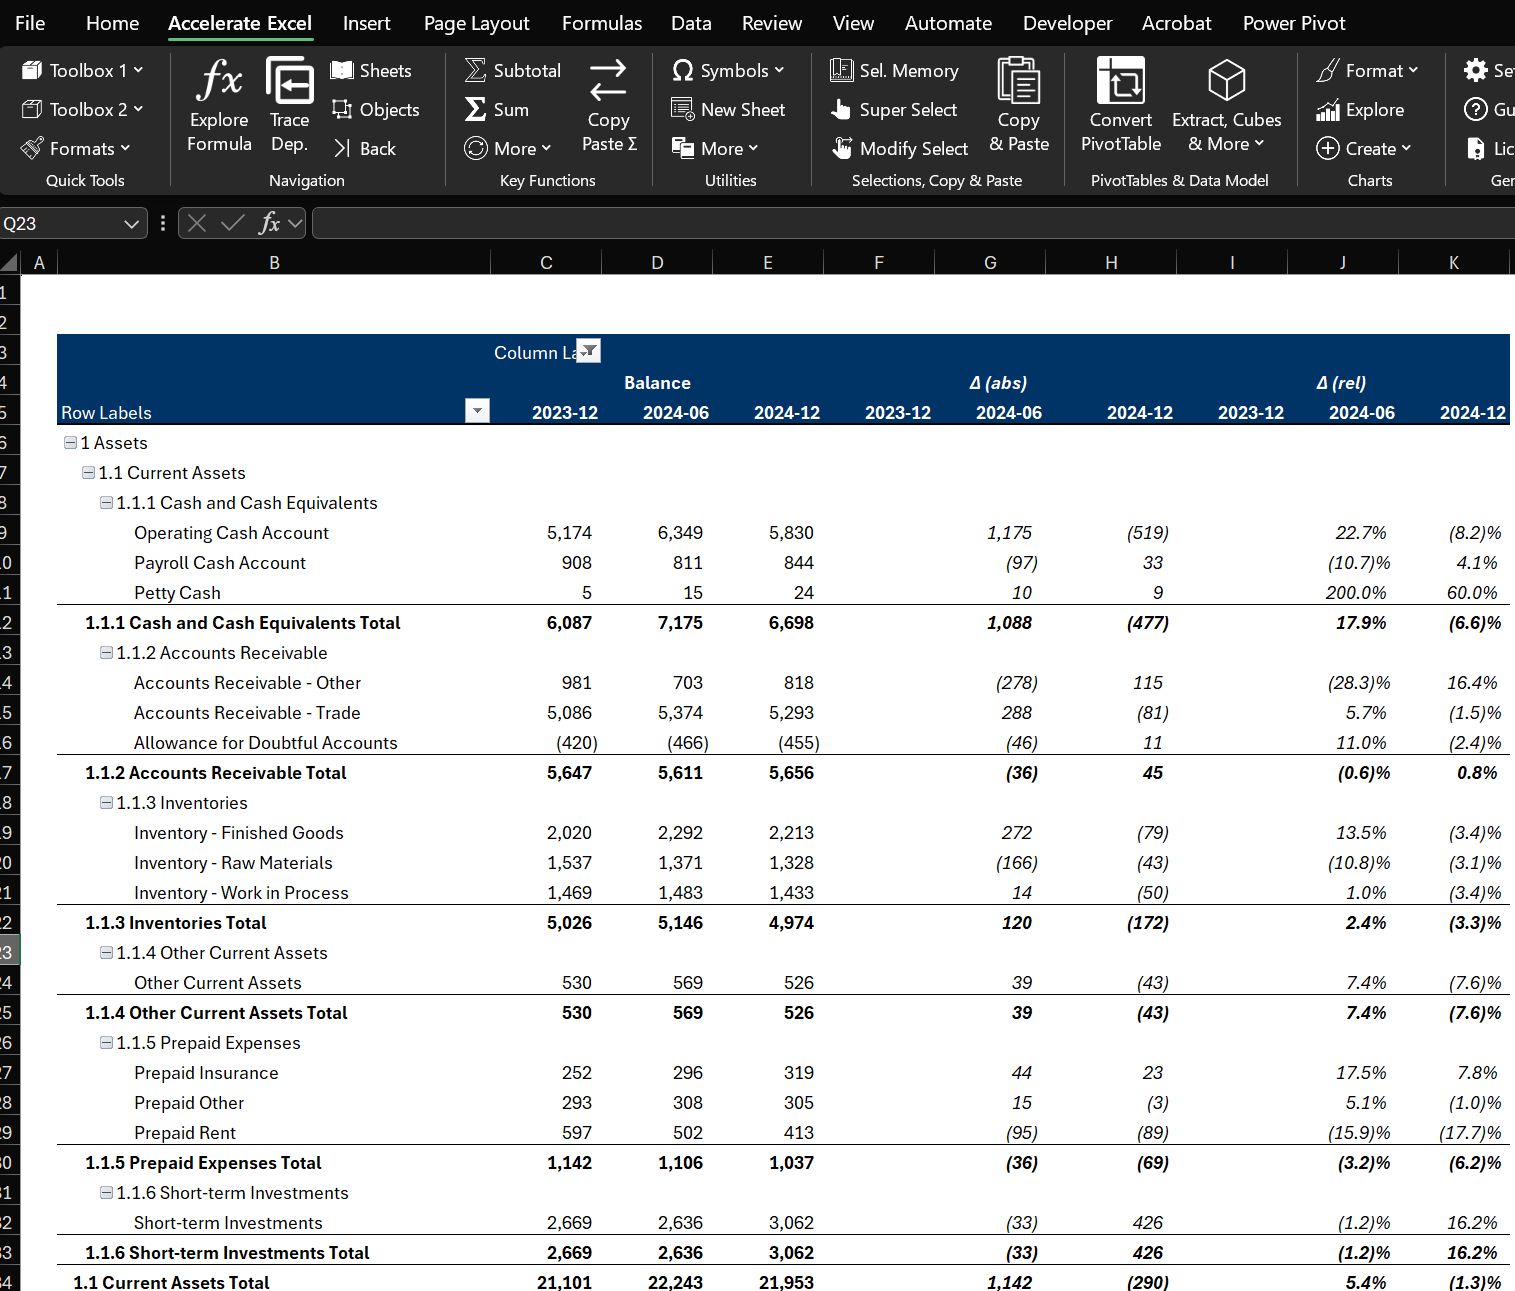Image resolution: width=1515 pixels, height=1291 pixels.
Task: Confirm entry with checkmark button
Action: [x=232, y=223]
